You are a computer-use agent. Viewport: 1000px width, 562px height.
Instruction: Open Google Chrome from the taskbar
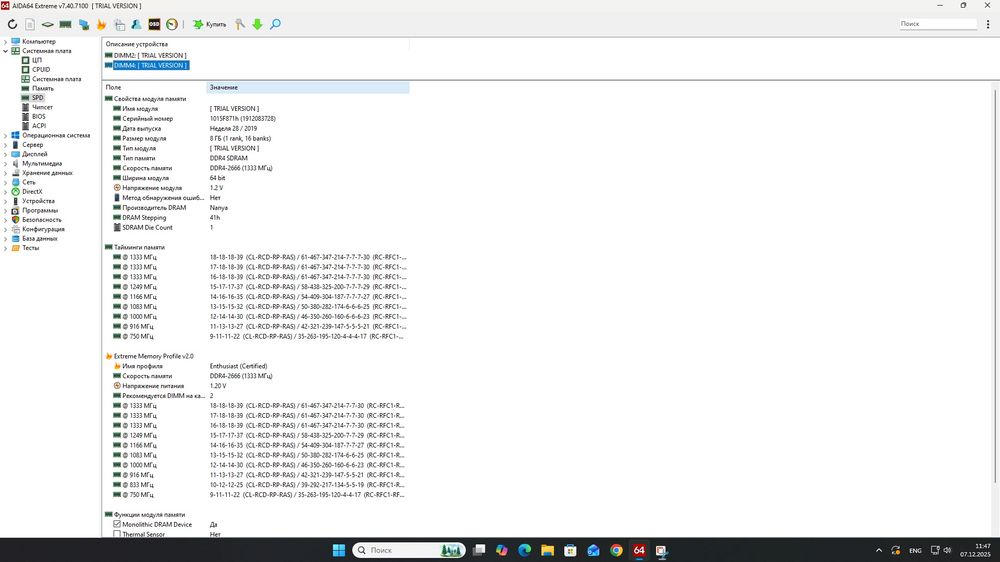click(x=616, y=550)
